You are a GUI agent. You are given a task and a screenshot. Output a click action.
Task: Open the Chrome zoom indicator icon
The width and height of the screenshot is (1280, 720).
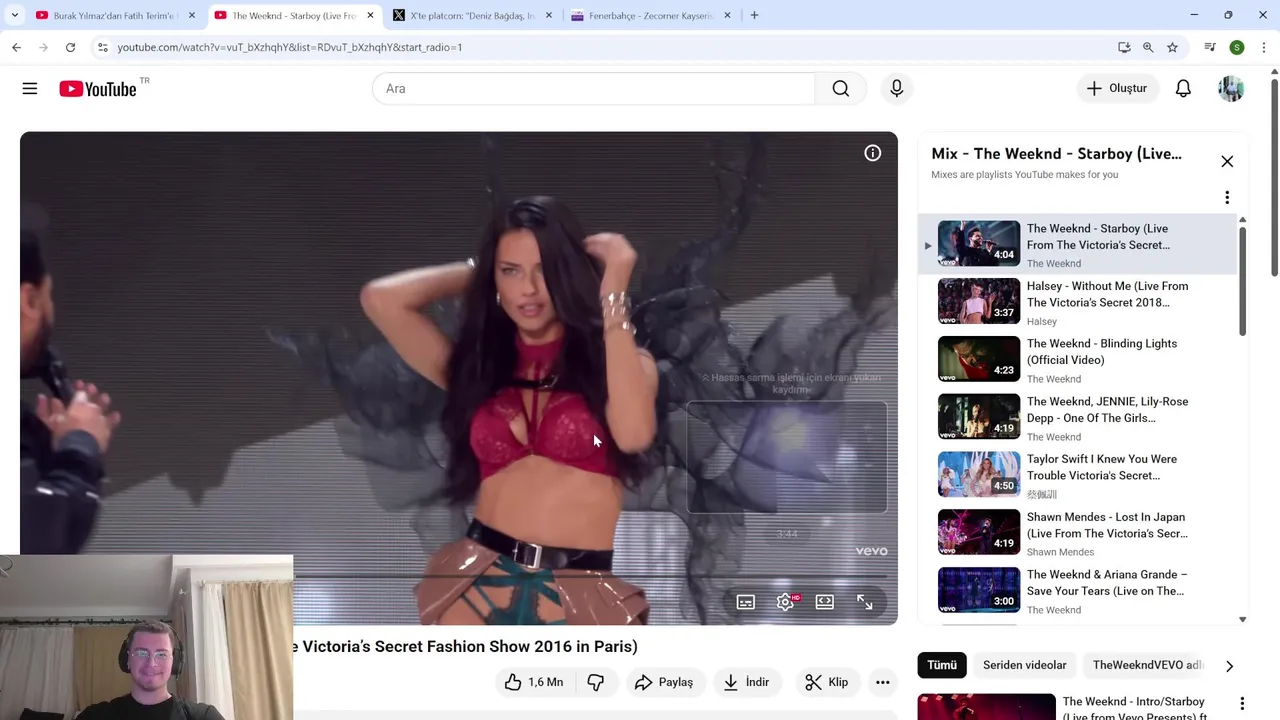click(x=1148, y=47)
